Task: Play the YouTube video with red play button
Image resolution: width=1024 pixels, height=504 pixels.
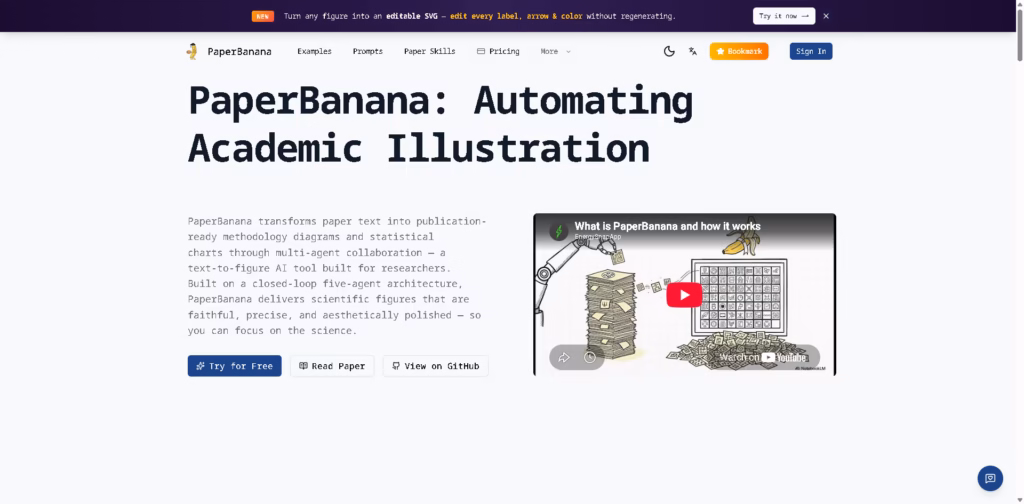Action: tap(684, 295)
